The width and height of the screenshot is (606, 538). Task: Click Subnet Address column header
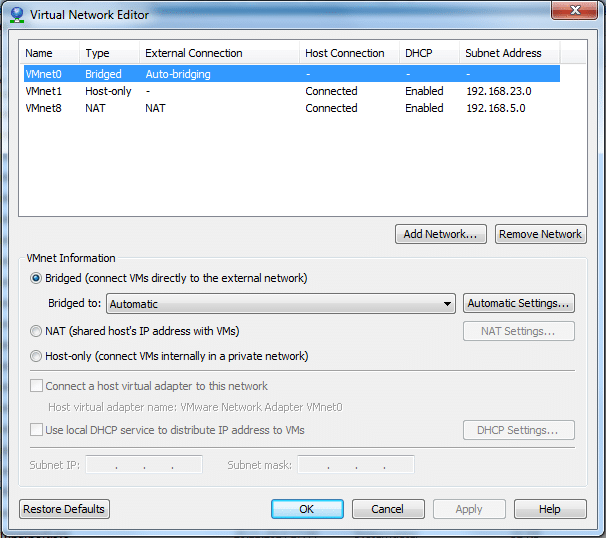[509, 53]
